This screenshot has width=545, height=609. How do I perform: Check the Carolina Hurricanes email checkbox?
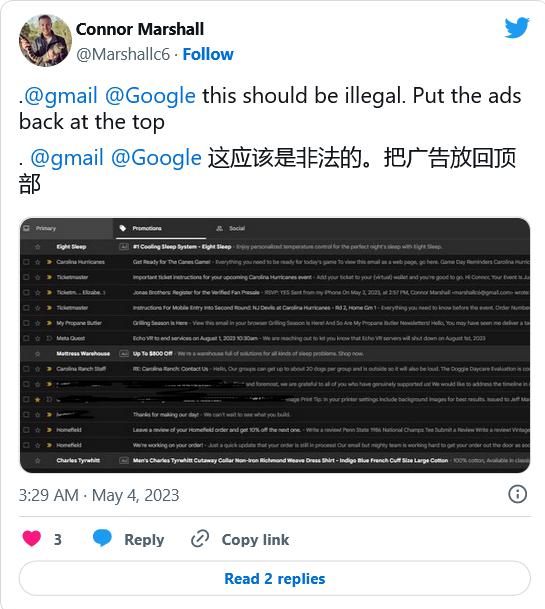coord(26,262)
